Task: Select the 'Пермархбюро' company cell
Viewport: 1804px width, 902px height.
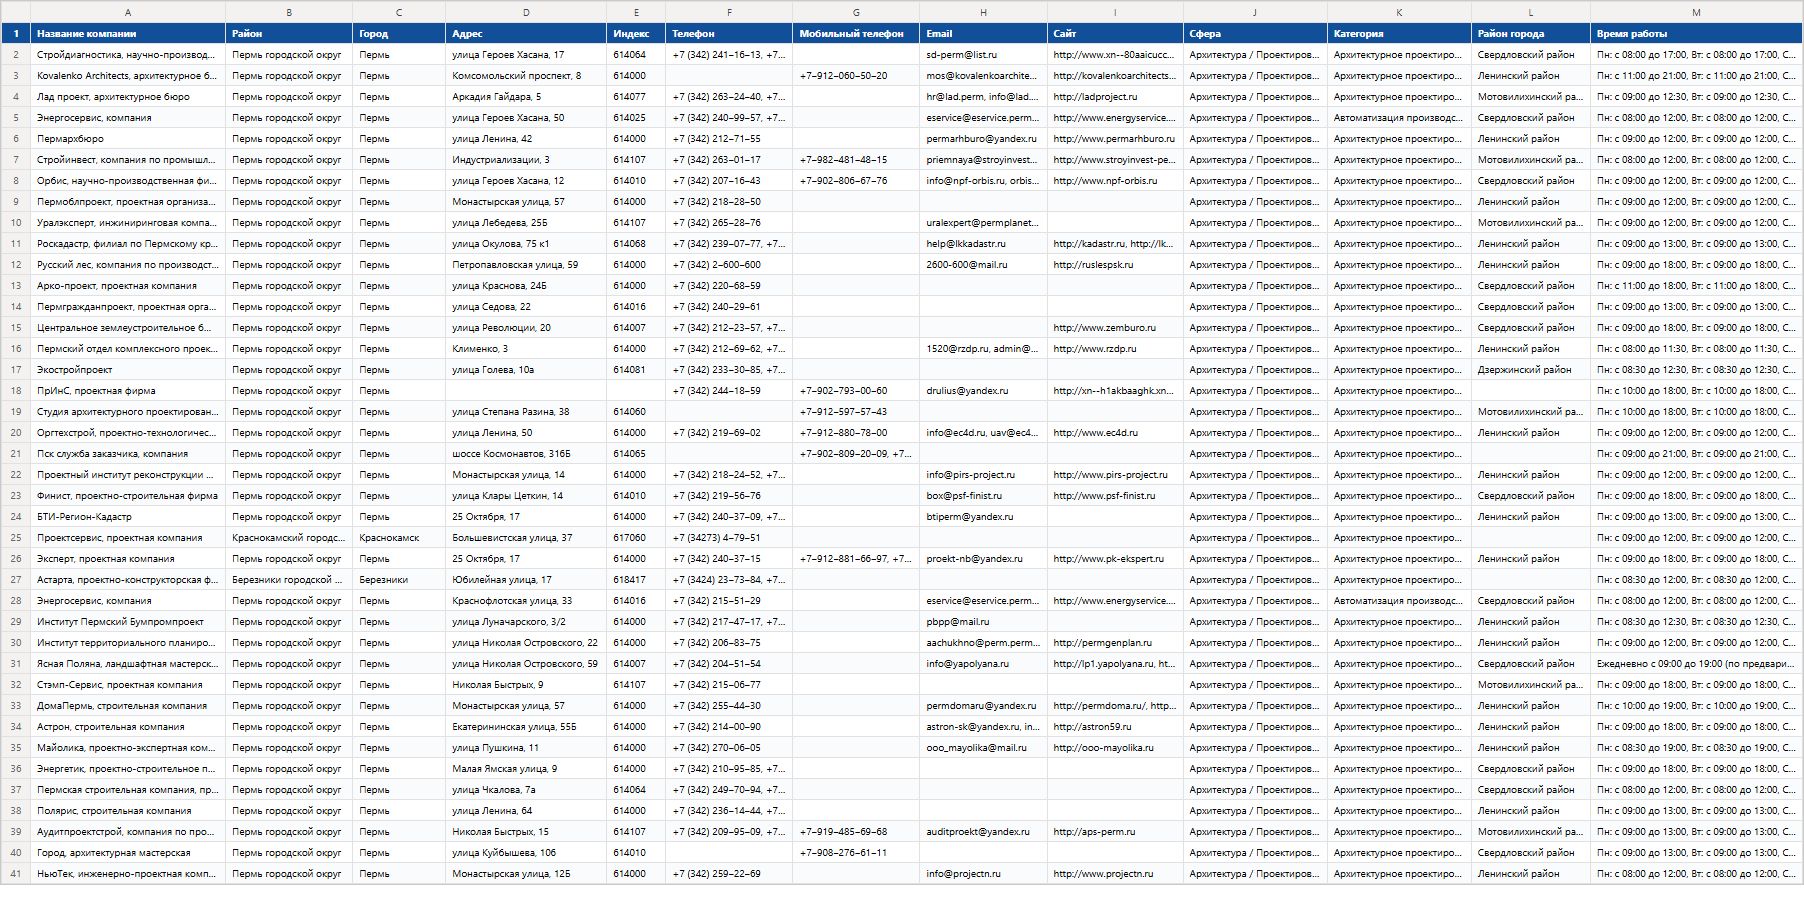Action: pos(128,138)
